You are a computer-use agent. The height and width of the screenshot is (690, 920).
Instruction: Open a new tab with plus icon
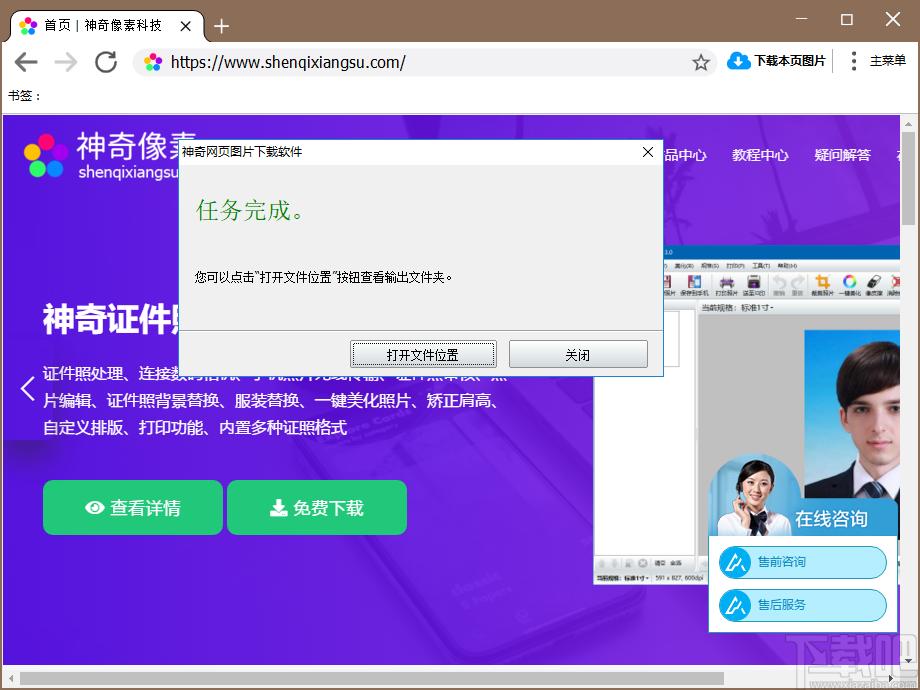221,26
